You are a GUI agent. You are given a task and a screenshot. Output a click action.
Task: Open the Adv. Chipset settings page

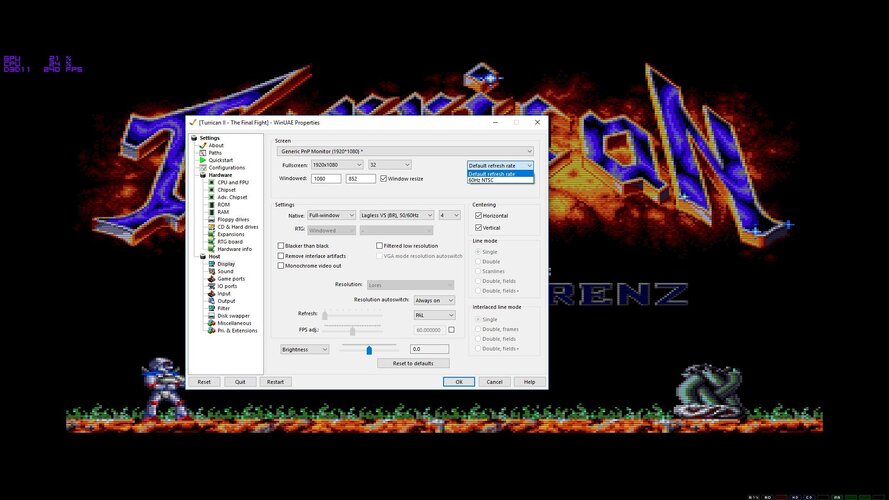pos(232,197)
